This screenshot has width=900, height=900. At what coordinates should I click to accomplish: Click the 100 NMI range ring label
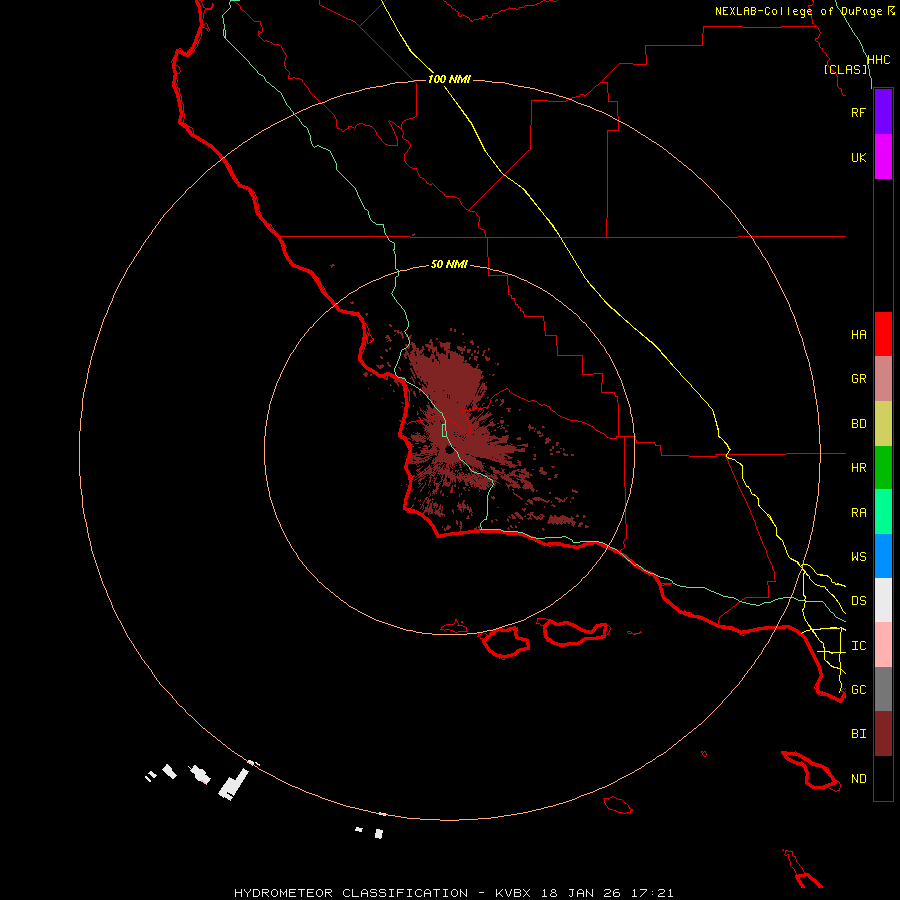pos(449,79)
